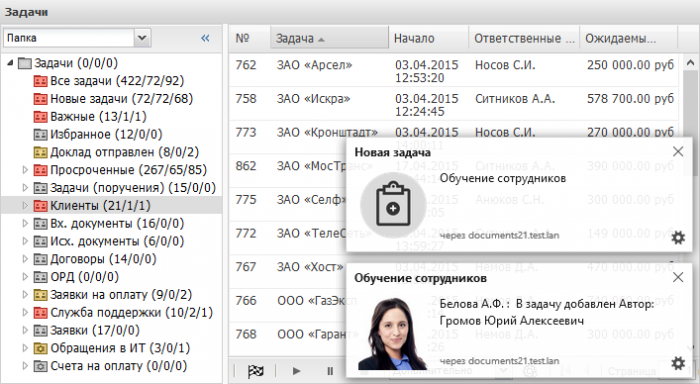This screenshot has width=700, height=384.
Task: Open the Папка dropdown arrow
Action: click(x=142, y=38)
